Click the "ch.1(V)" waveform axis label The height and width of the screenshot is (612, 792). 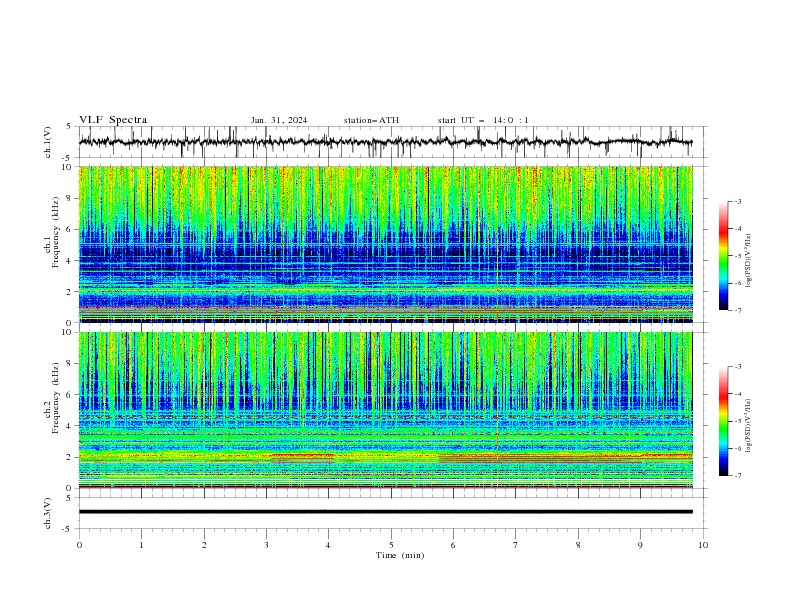point(48,142)
